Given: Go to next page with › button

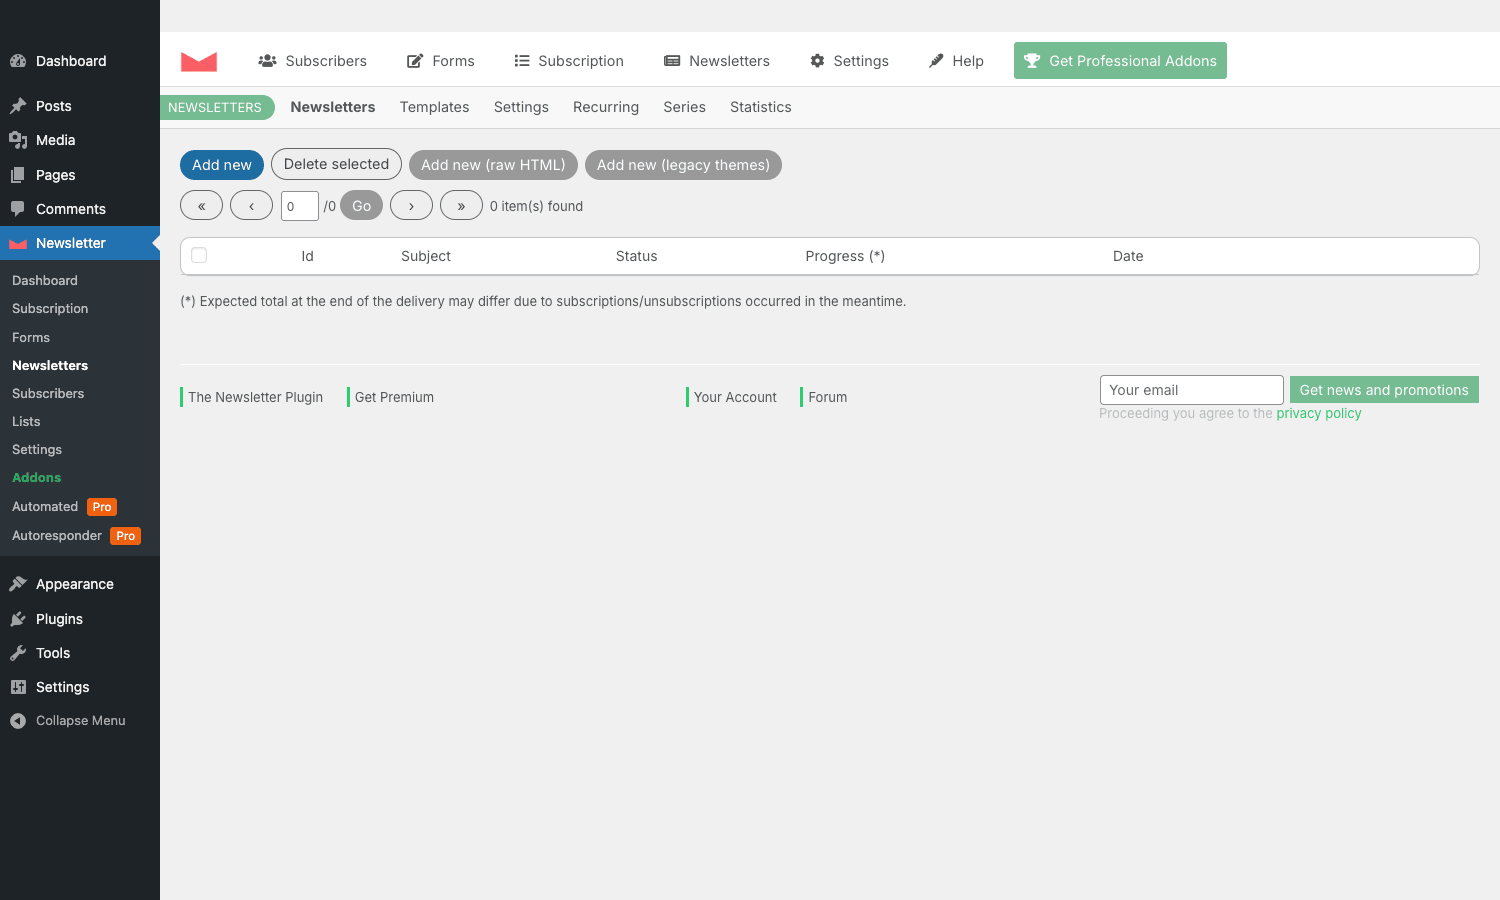Looking at the screenshot, I should click(411, 205).
